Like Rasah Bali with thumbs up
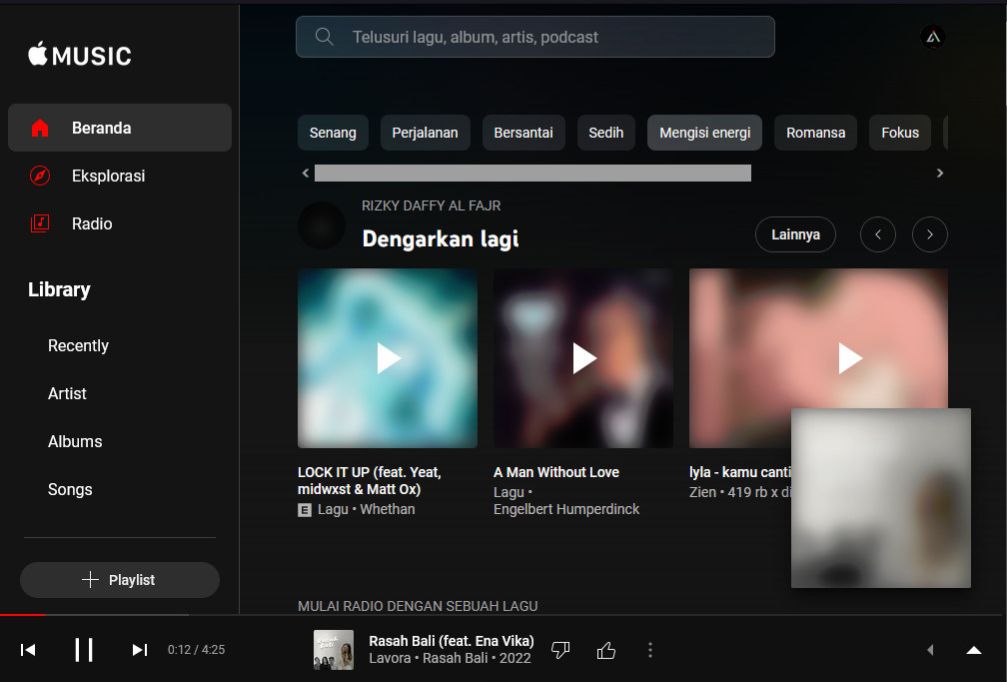 coord(606,650)
